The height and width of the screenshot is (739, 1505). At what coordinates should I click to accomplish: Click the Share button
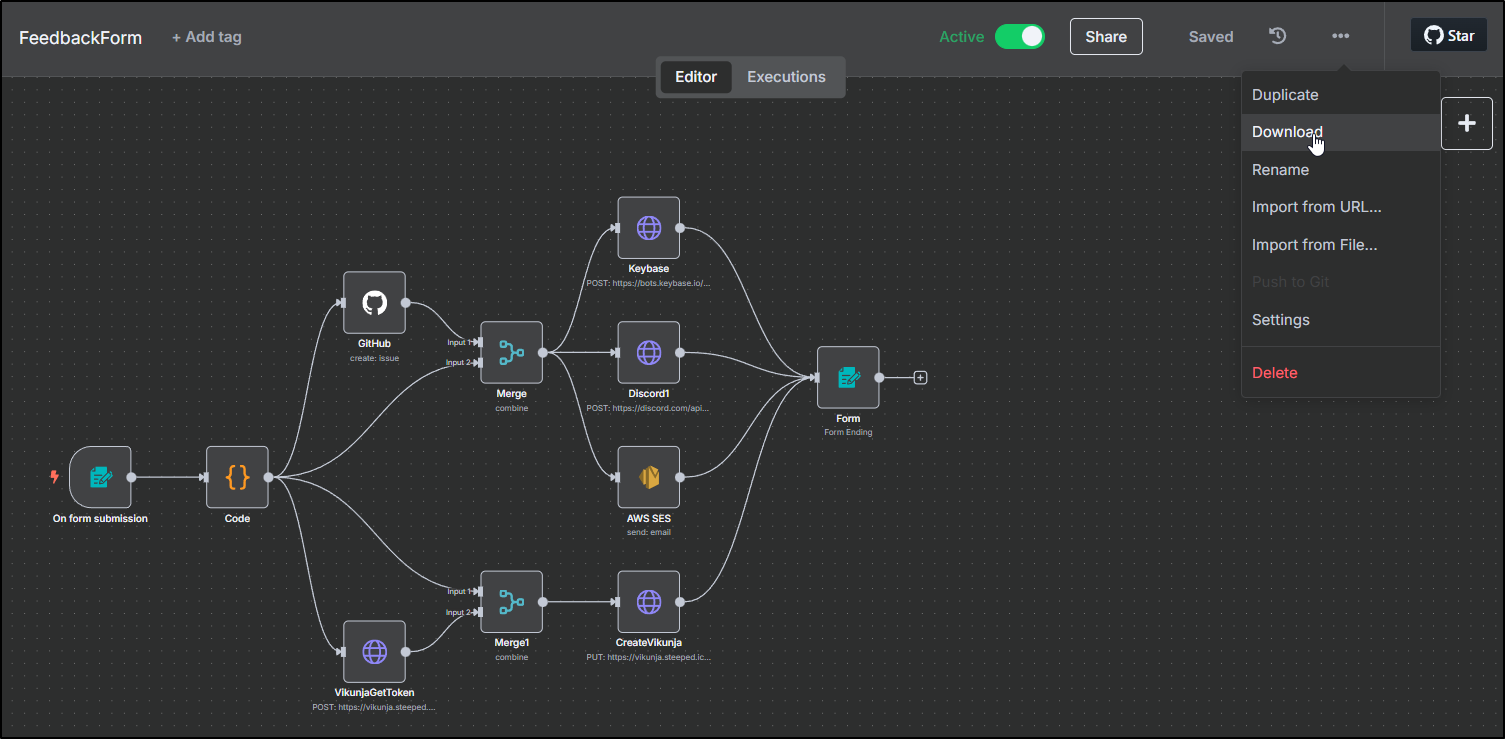pos(1106,36)
